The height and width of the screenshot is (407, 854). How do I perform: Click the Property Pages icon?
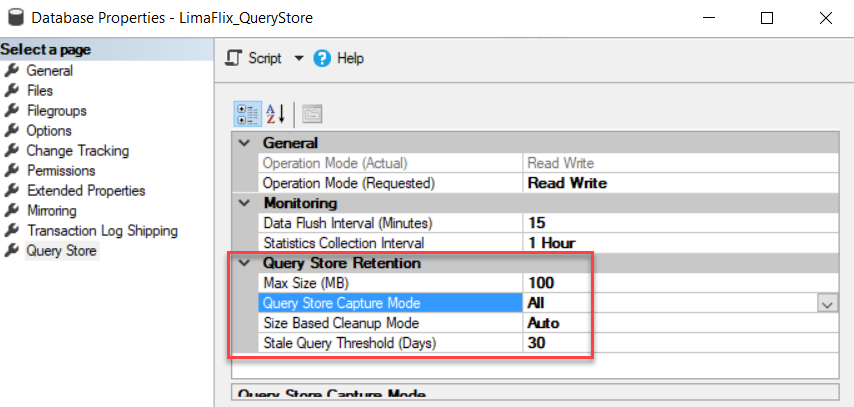(x=311, y=114)
